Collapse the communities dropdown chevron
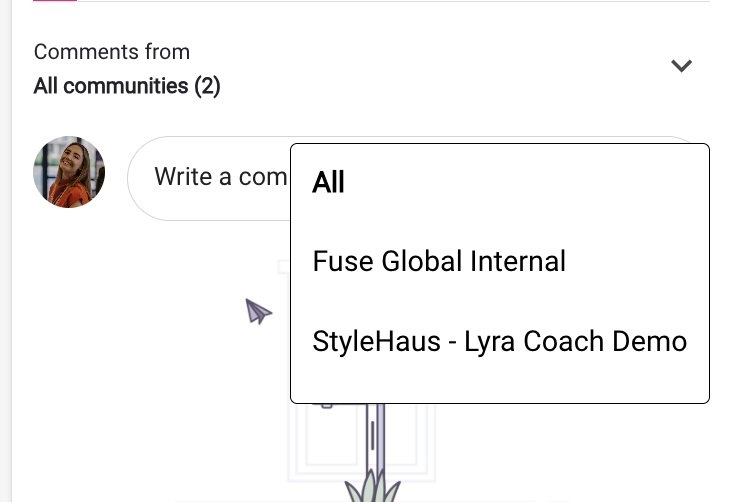 [681, 66]
